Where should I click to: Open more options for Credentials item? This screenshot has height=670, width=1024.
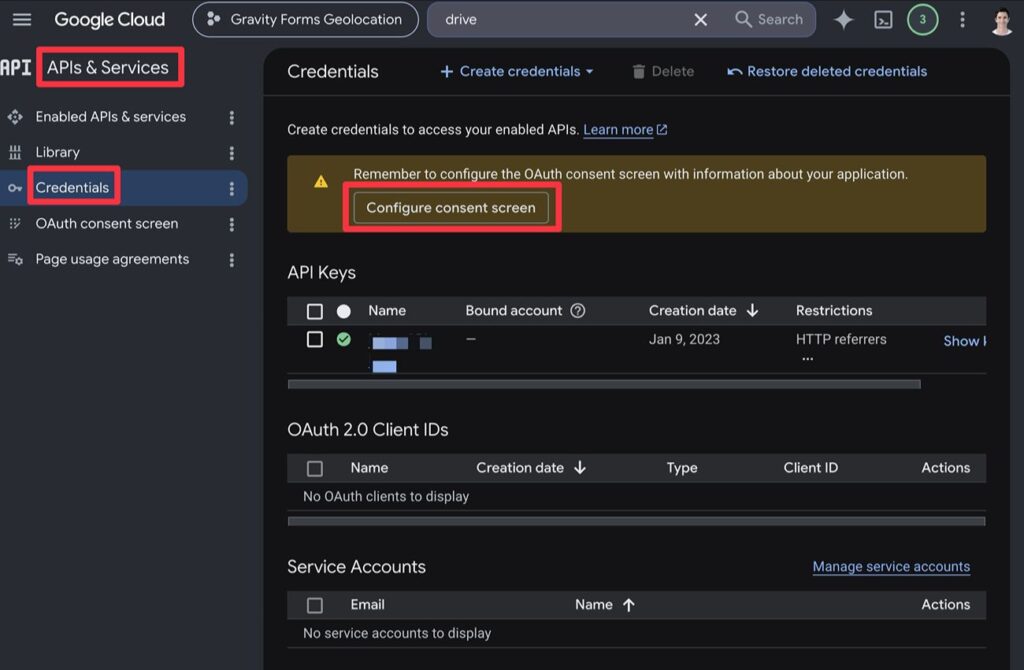(231, 189)
